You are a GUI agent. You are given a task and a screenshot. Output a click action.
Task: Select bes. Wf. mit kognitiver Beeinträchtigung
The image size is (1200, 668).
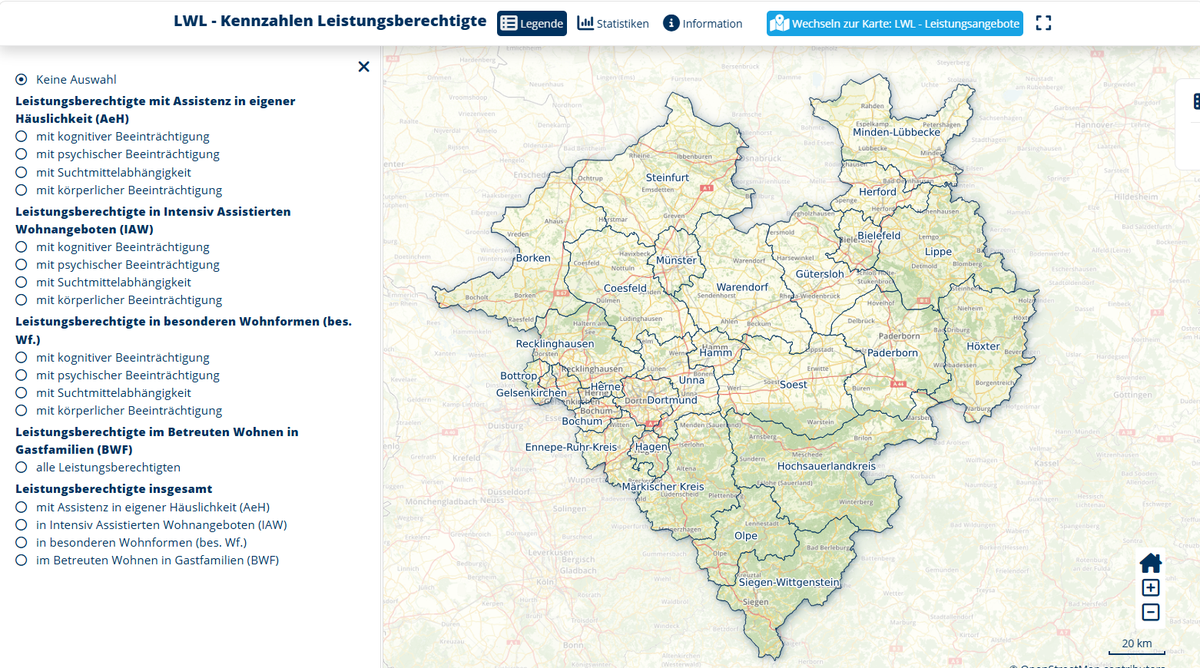tap(21, 357)
